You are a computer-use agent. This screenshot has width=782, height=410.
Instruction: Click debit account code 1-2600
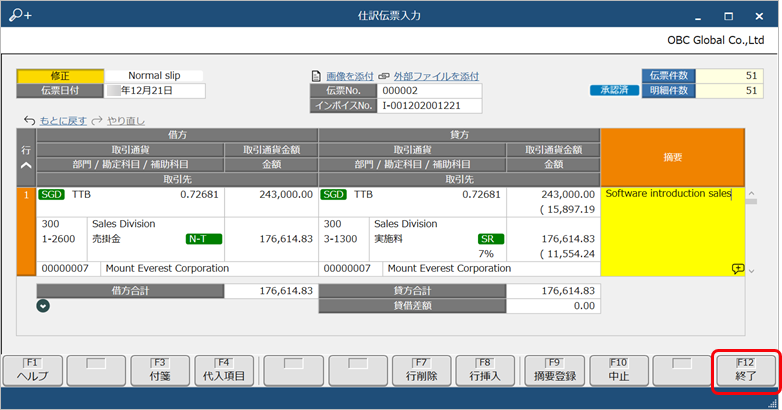point(58,239)
